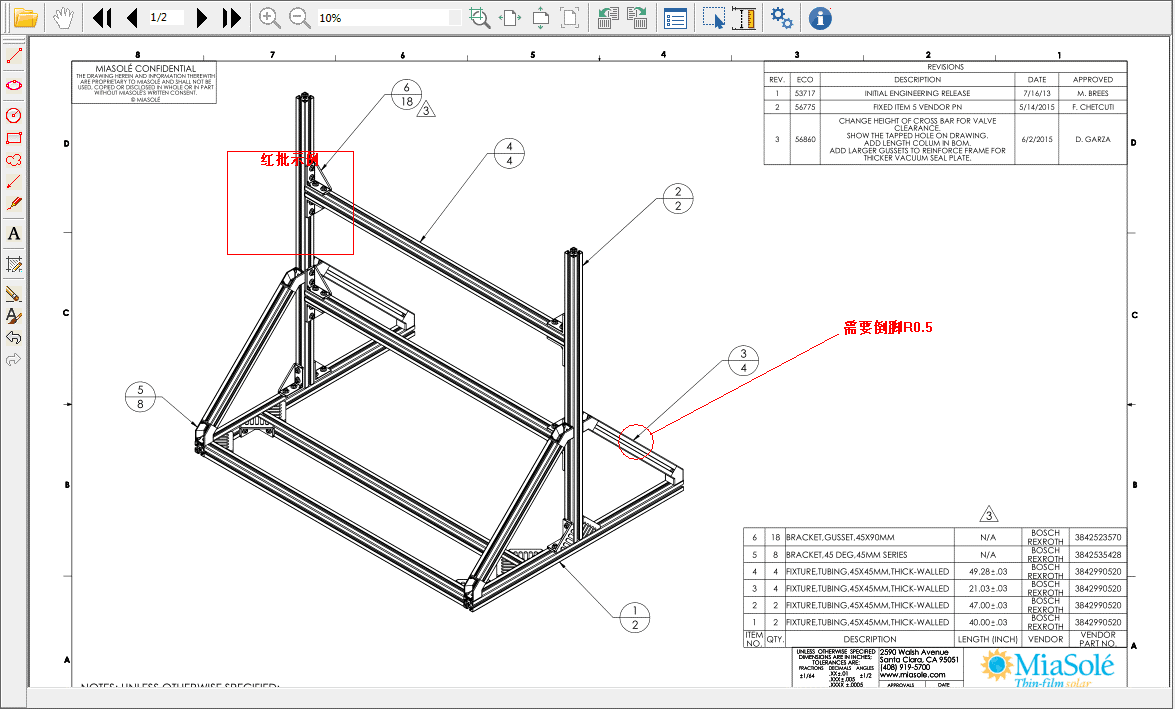
Task: Click the balloon callout 2 / 2
Action: pyautogui.click(x=678, y=199)
